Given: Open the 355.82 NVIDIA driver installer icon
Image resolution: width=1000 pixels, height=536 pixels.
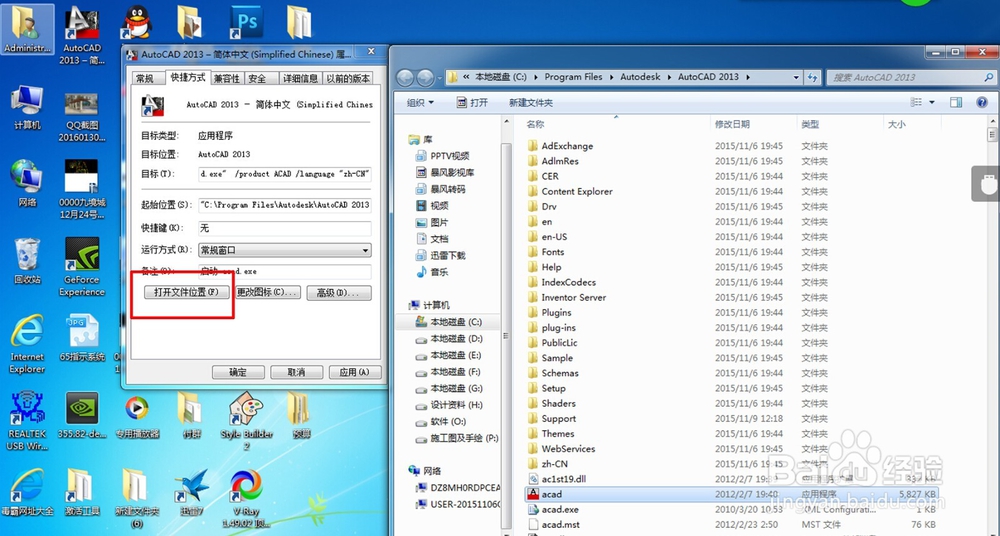Looking at the screenshot, I should pyautogui.click(x=82, y=416).
